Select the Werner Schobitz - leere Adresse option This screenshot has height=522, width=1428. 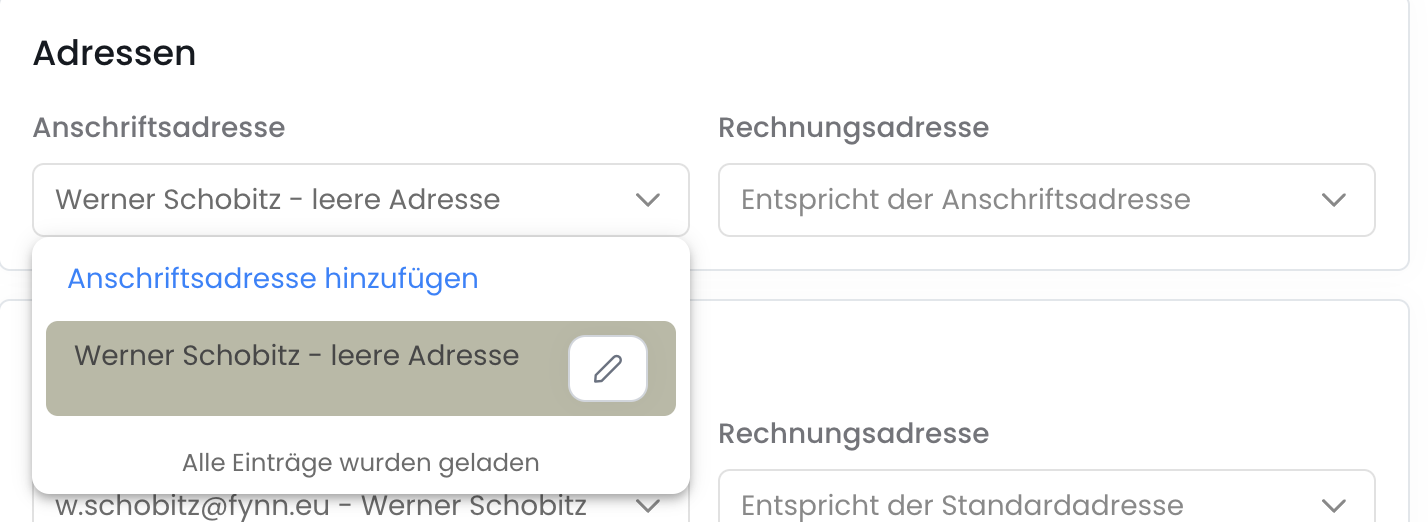click(361, 368)
